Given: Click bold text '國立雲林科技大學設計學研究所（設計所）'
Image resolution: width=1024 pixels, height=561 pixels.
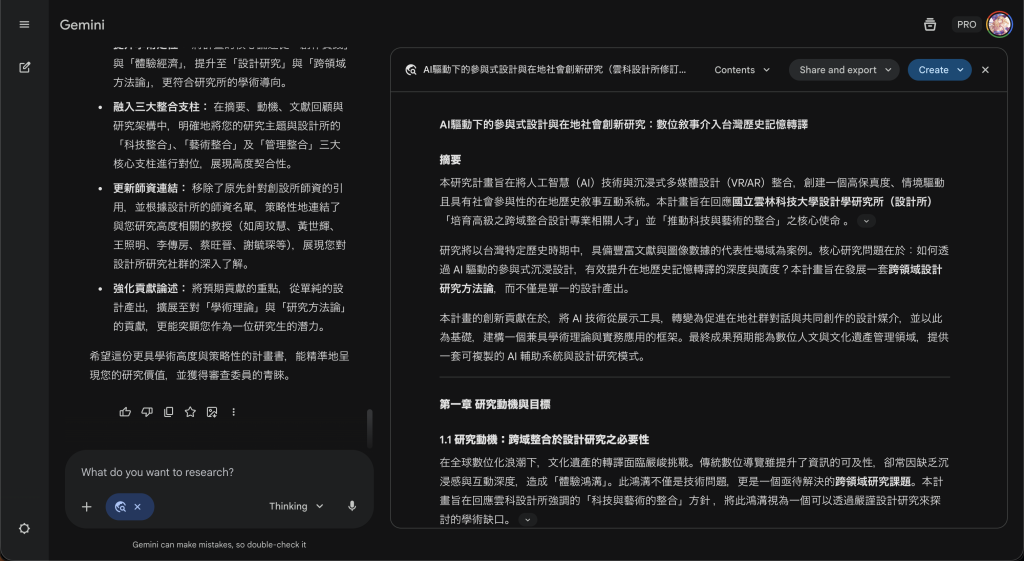Looking at the screenshot, I should [x=833, y=202].
